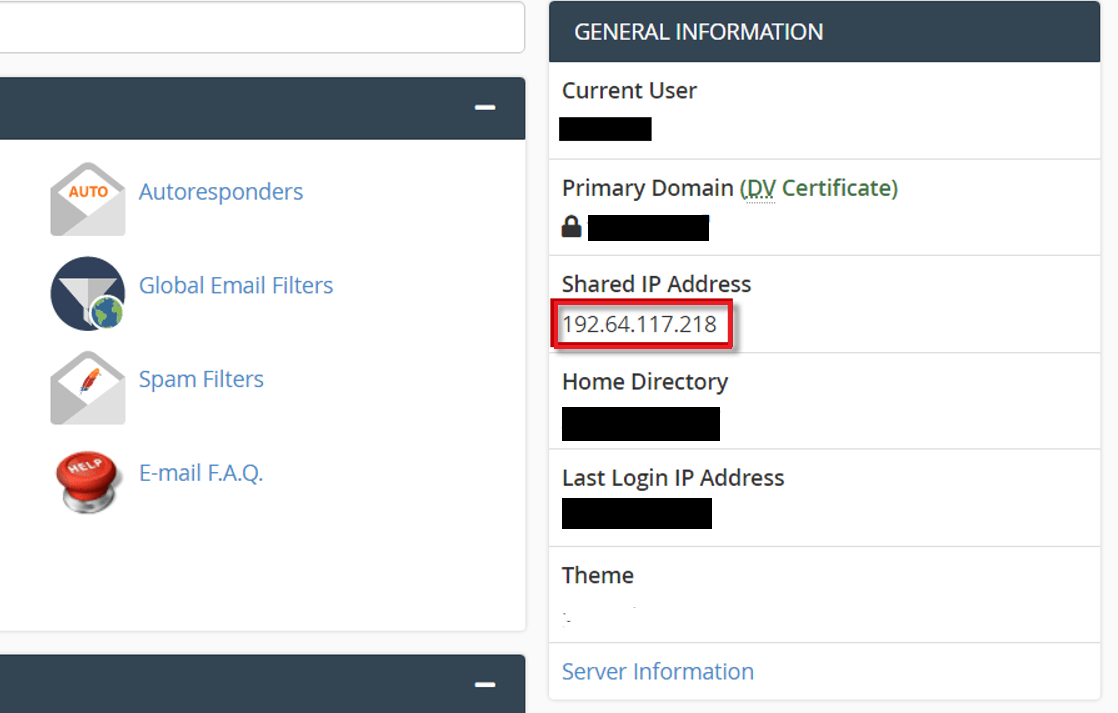Open the E-mail F.A.Q. link

(201, 473)
